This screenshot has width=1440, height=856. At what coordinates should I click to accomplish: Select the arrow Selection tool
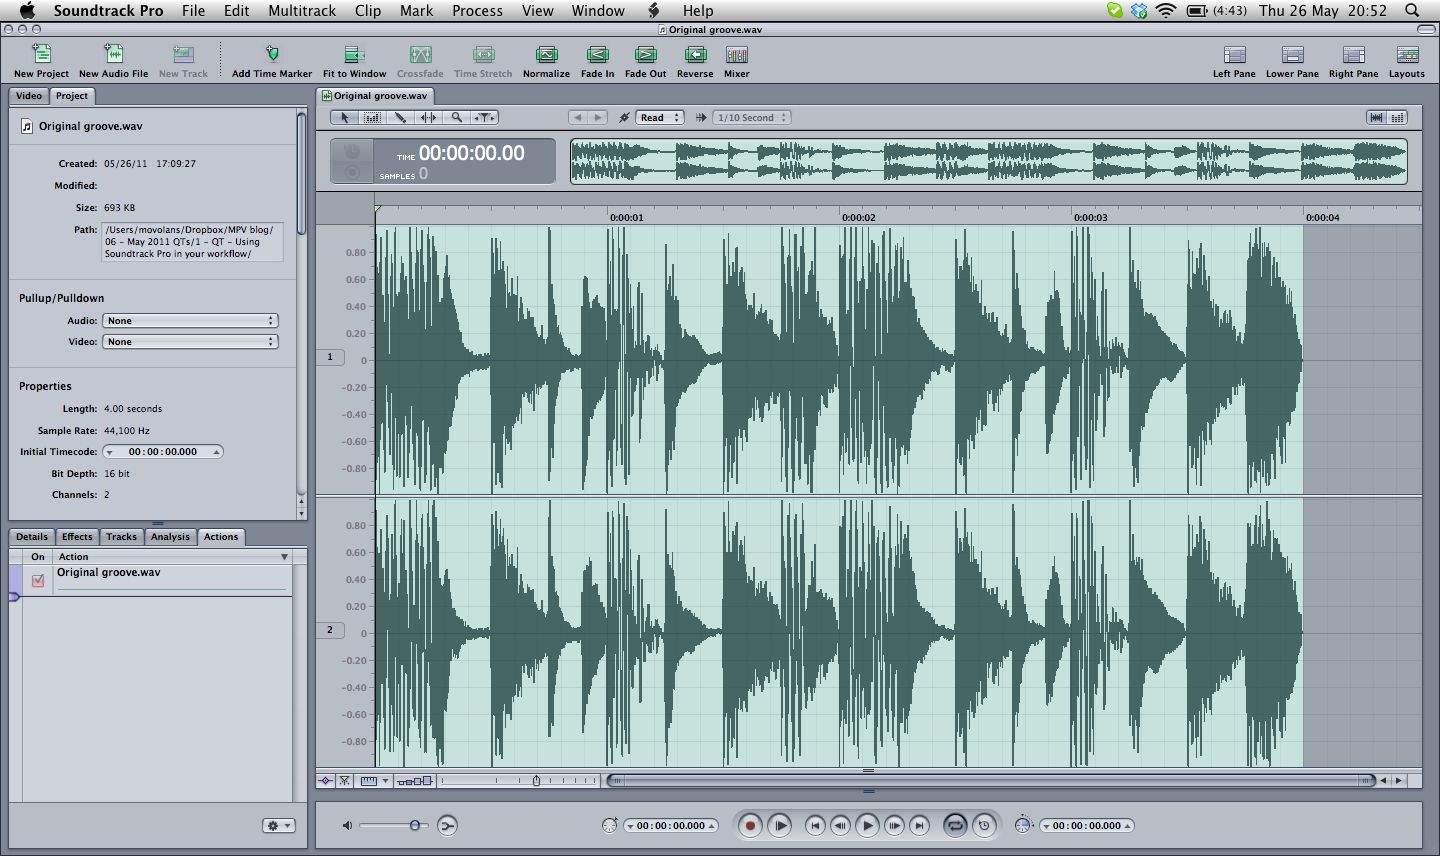click(x=345, y=117)
